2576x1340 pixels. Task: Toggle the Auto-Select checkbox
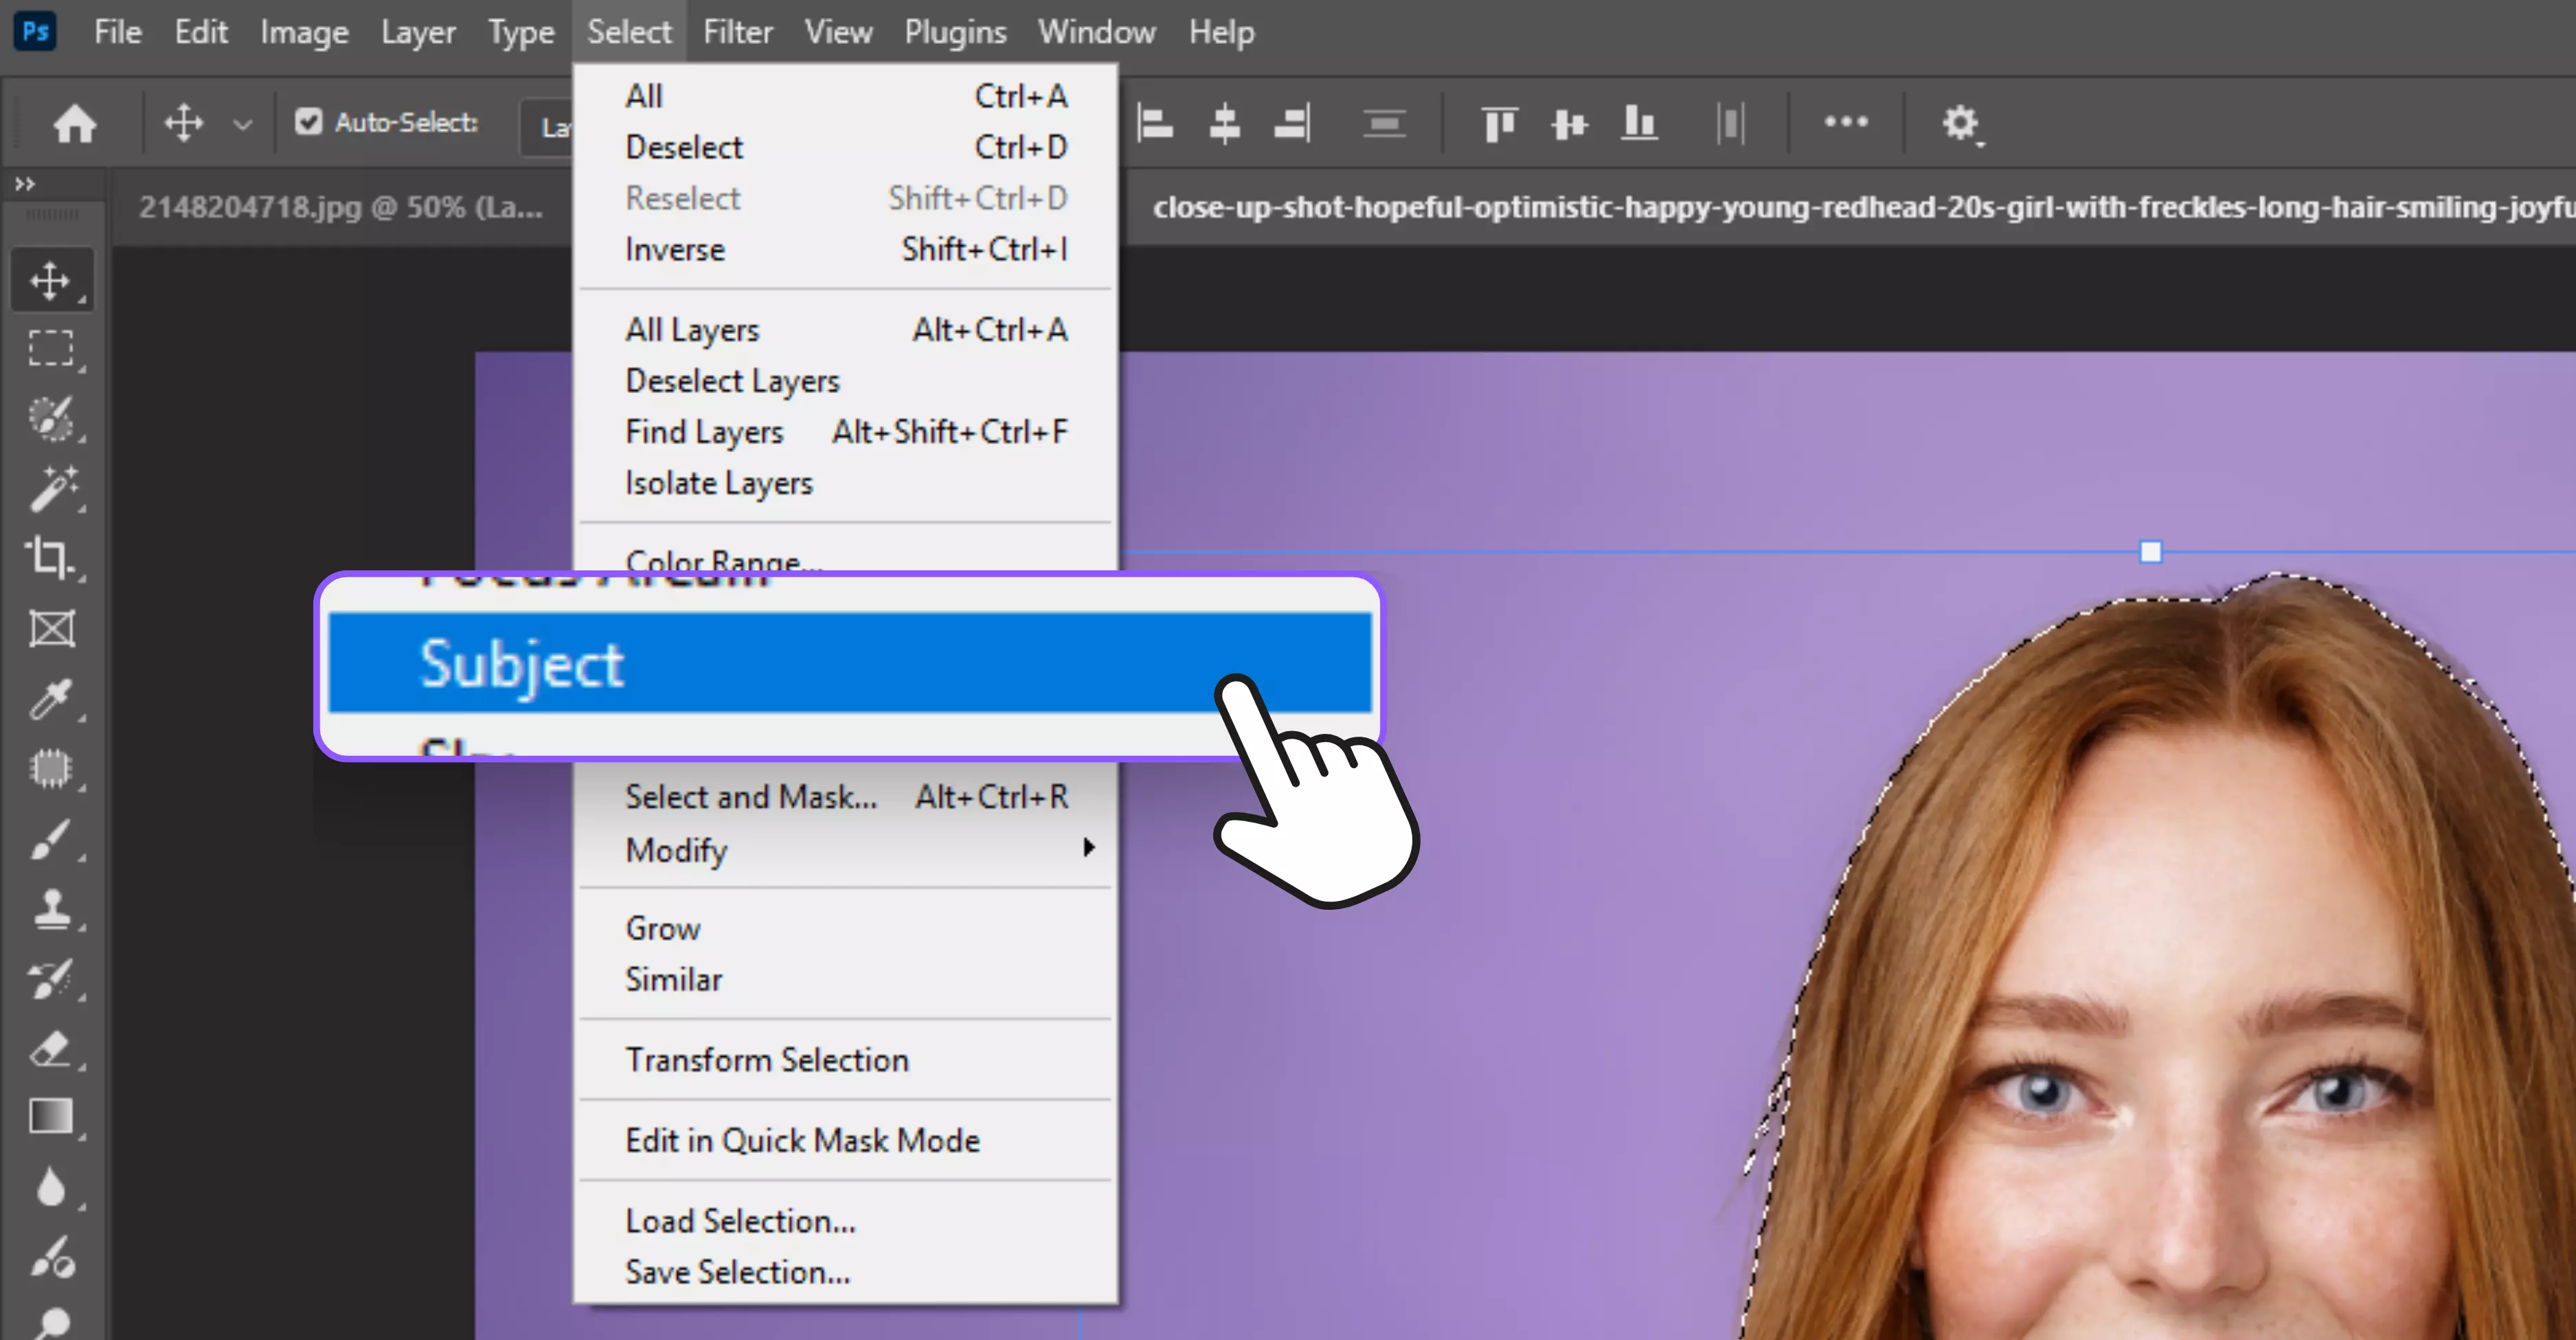tap(309, 121)
